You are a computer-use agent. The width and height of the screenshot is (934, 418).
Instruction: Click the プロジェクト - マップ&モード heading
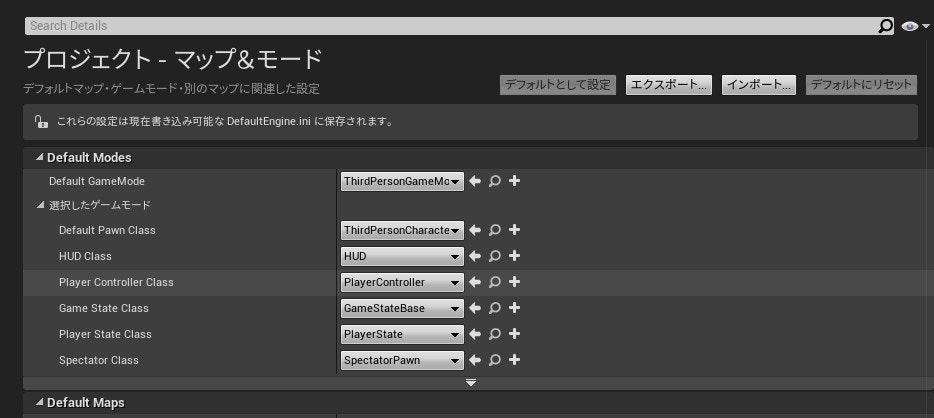[173, 59]
